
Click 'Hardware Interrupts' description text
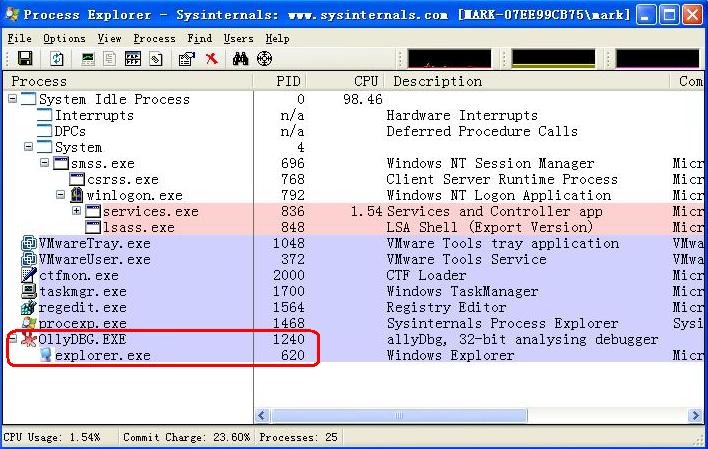[x=462, y=115]
